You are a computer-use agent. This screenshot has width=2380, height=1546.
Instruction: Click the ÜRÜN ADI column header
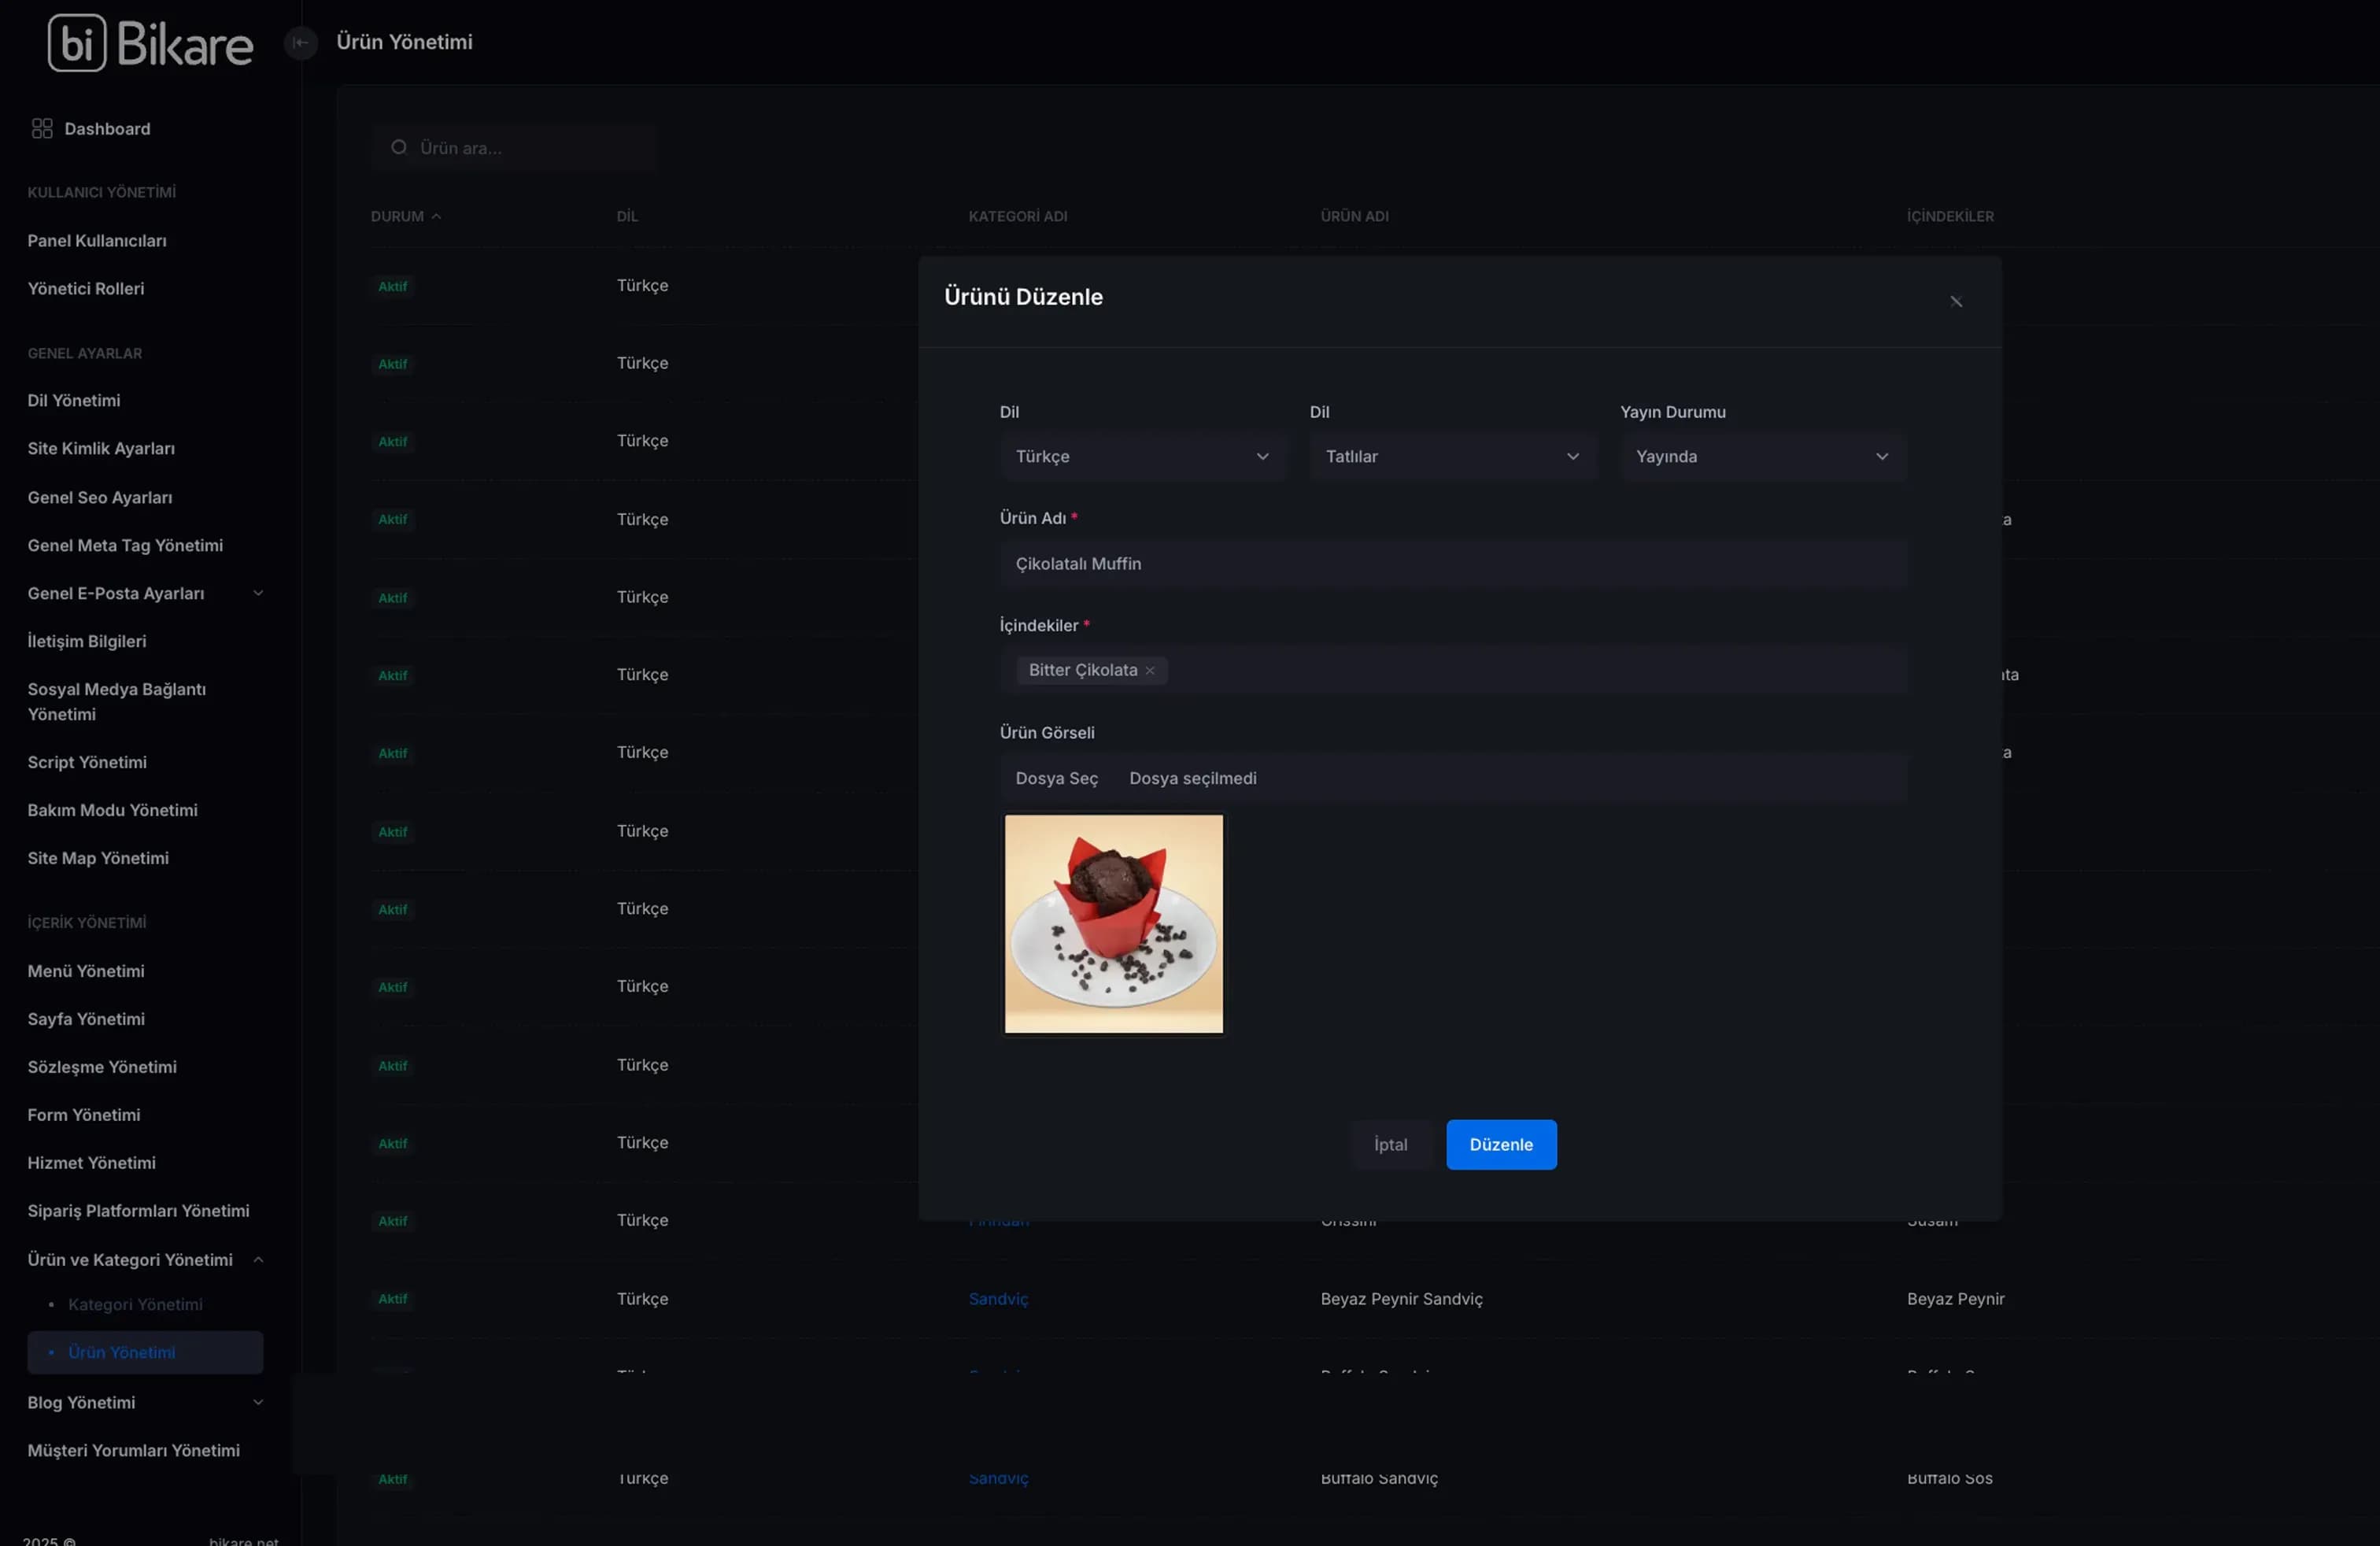tap(1354, 216)
